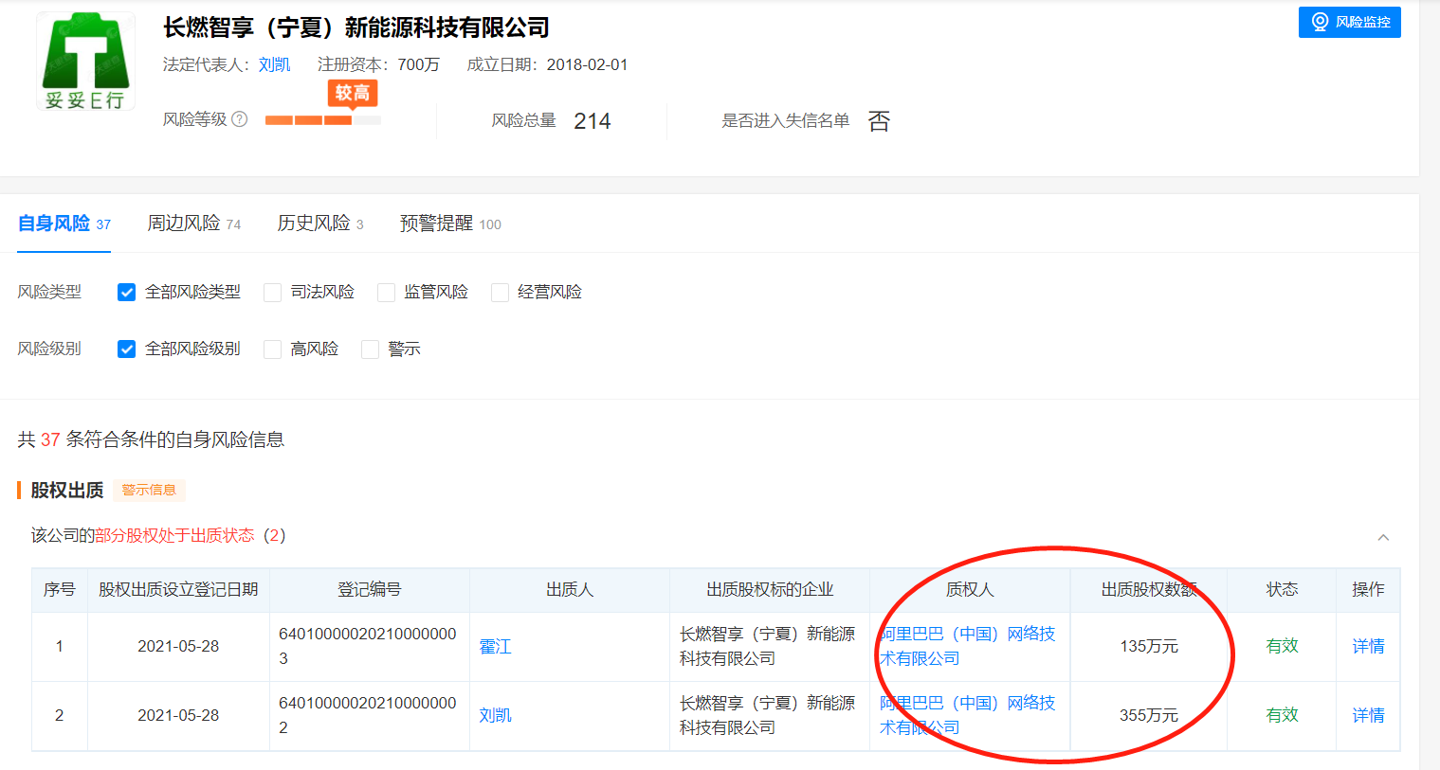Click the 股权出质设立登记日期 column header

pos(179,590)
